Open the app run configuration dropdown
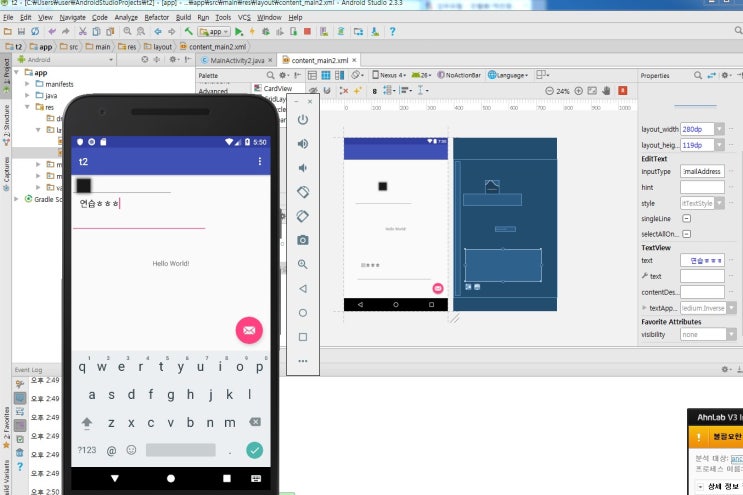Screen dimensions: 743x495 click(x=215, y=32)
